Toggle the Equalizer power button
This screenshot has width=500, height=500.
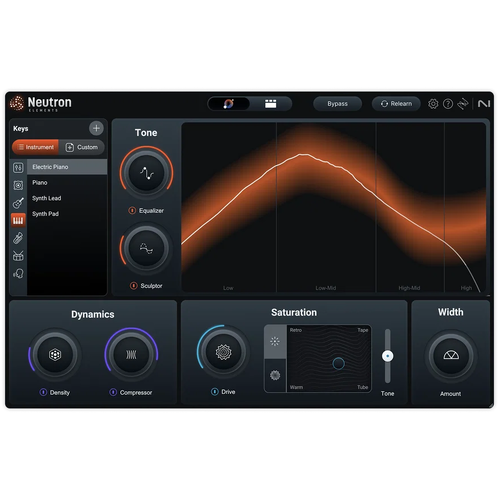132,211
